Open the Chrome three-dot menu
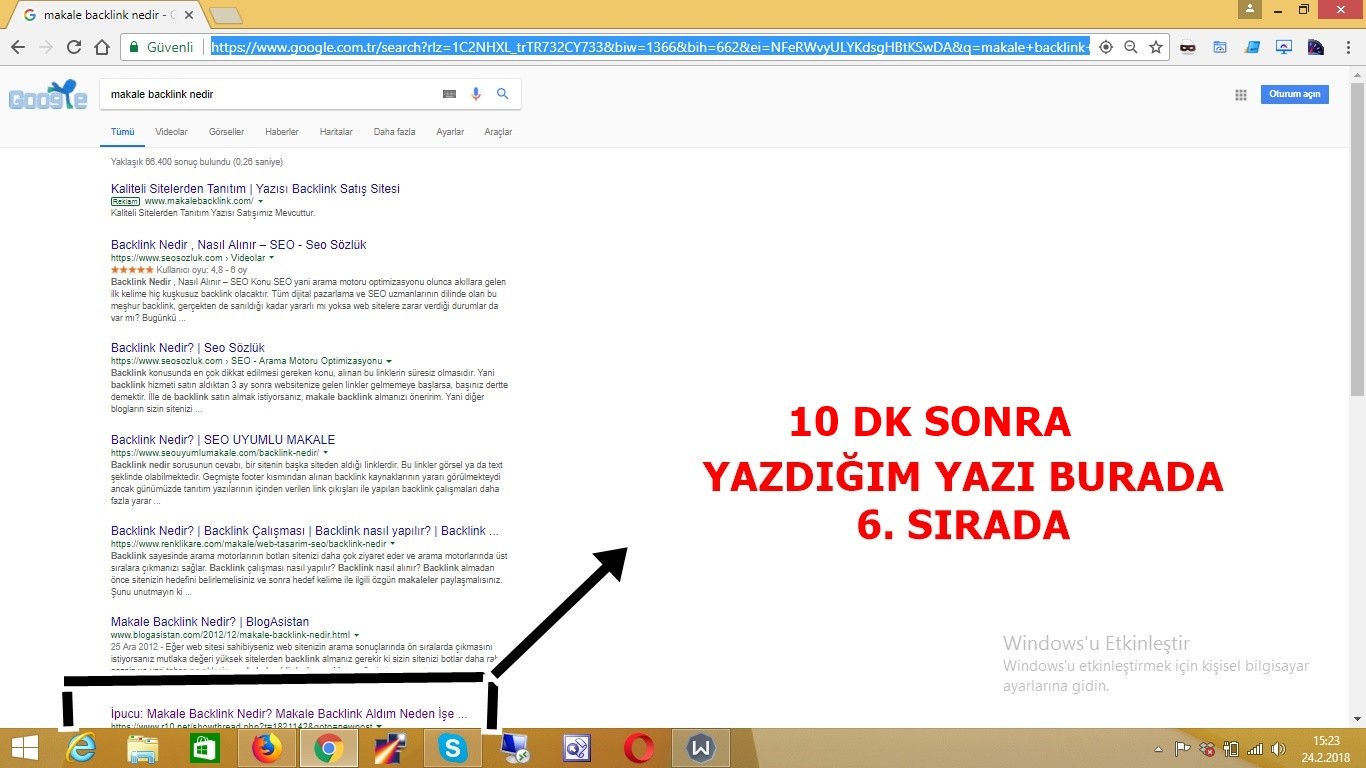Image resolution: width=1366 pixels, height=768 pixels. [1349, 47]
